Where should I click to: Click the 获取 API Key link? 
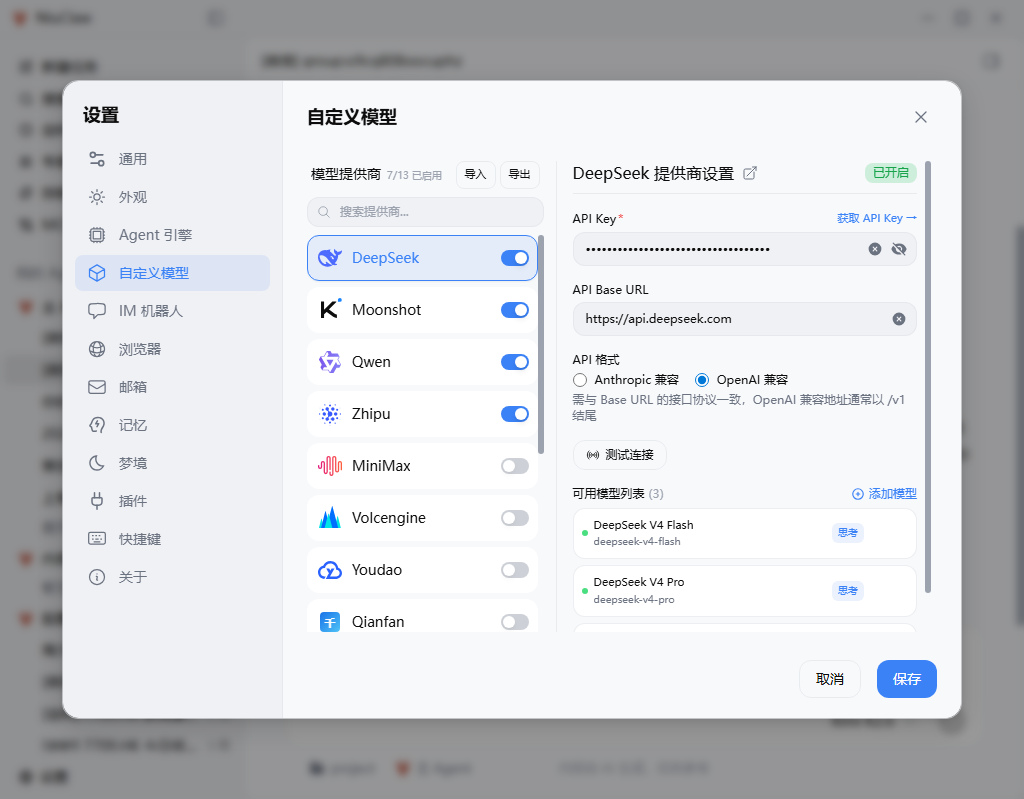point(876,218)
